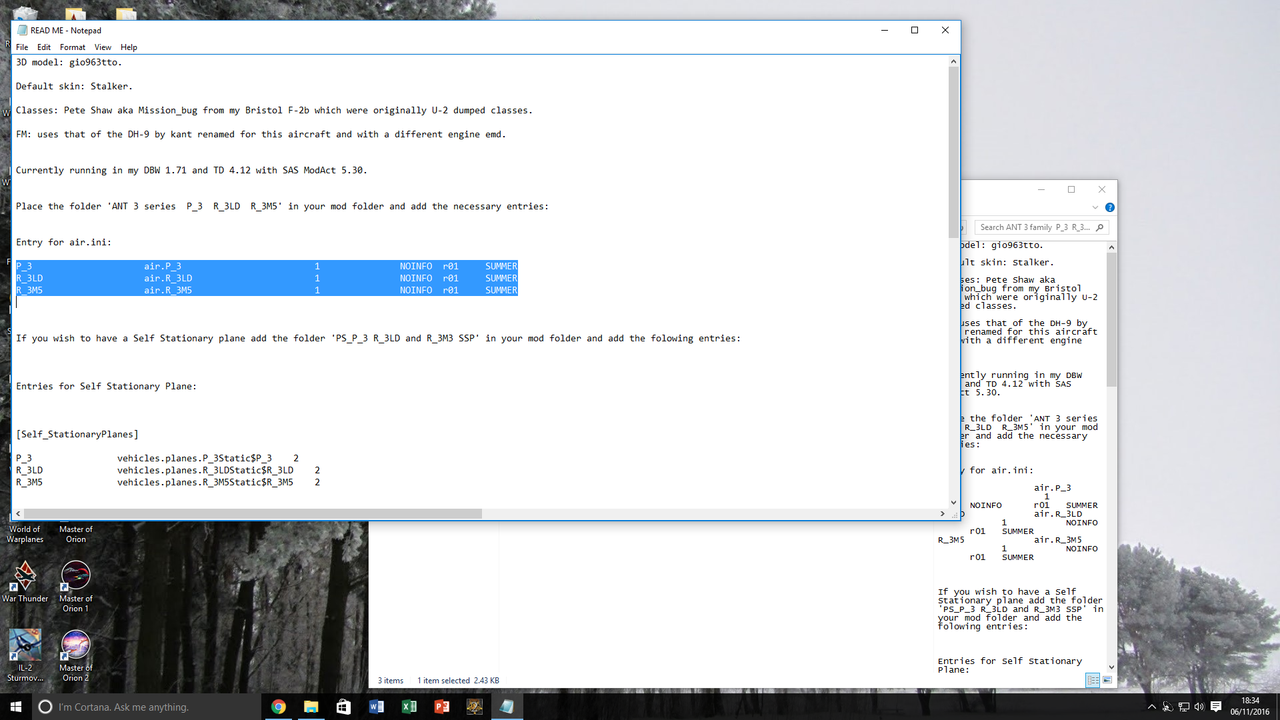Click the highlighted 'air.R_3M5' line text

pyautogui.click(x=168, y=290)
